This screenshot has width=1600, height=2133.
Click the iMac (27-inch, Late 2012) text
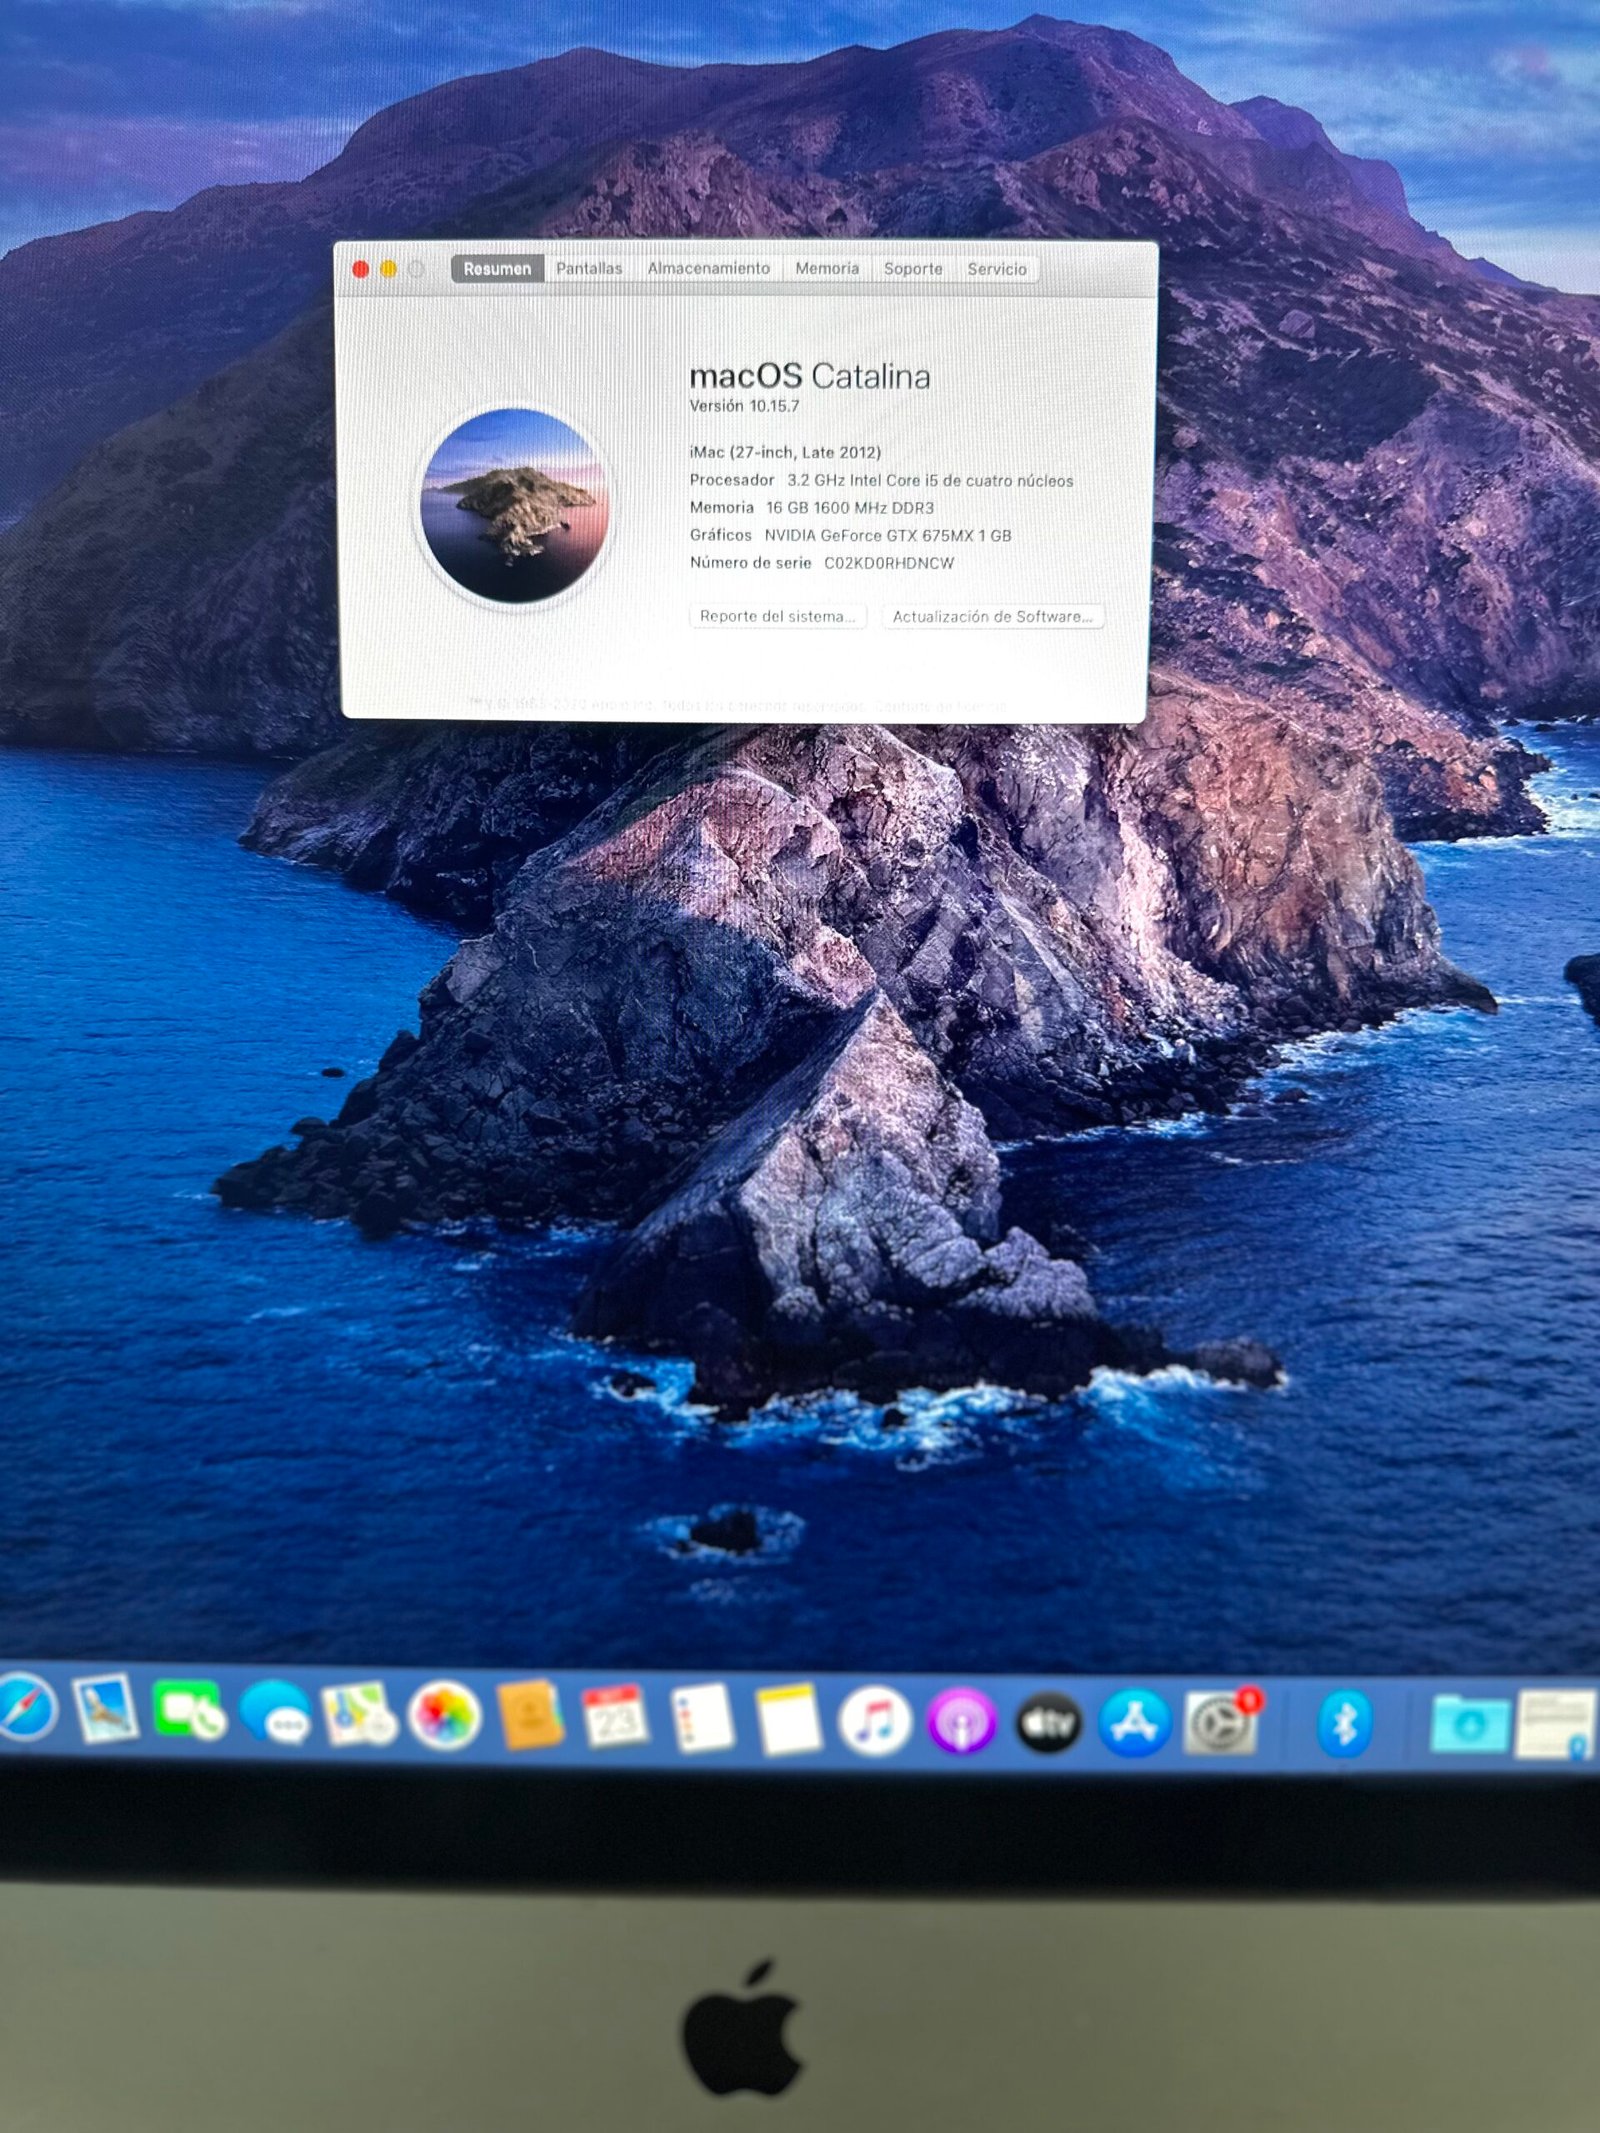click(785, 452)
